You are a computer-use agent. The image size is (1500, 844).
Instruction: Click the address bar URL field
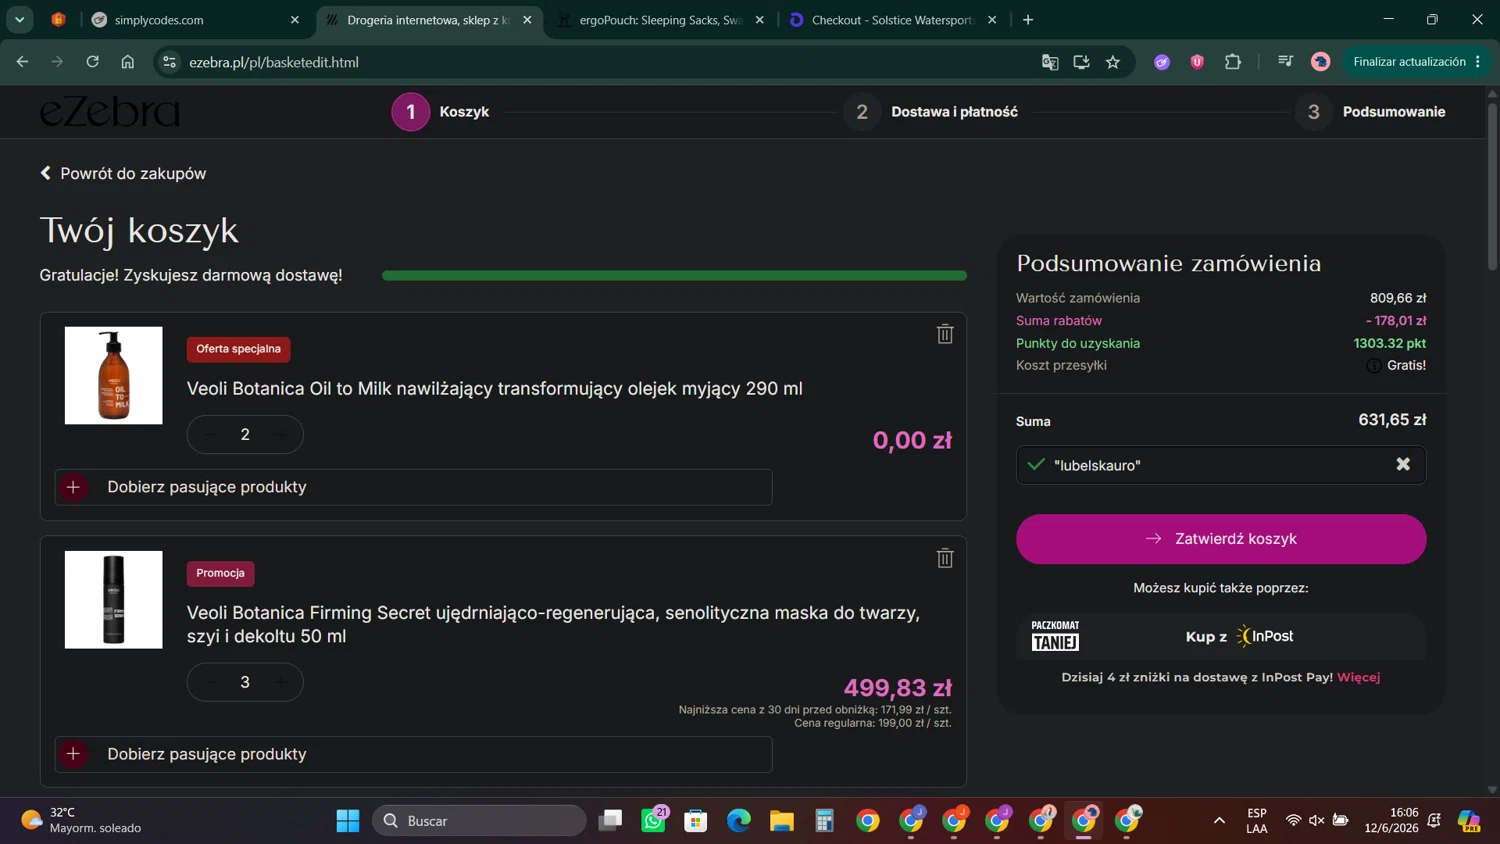pos(600,62)
